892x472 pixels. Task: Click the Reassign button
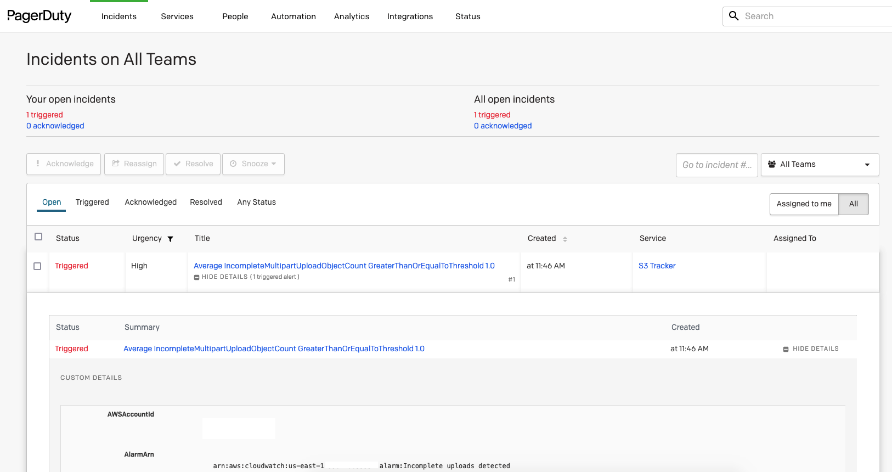tap(134, 164)
